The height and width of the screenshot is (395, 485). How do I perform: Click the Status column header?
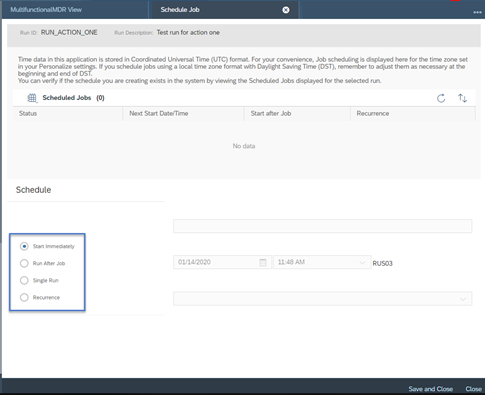point(68,113)
